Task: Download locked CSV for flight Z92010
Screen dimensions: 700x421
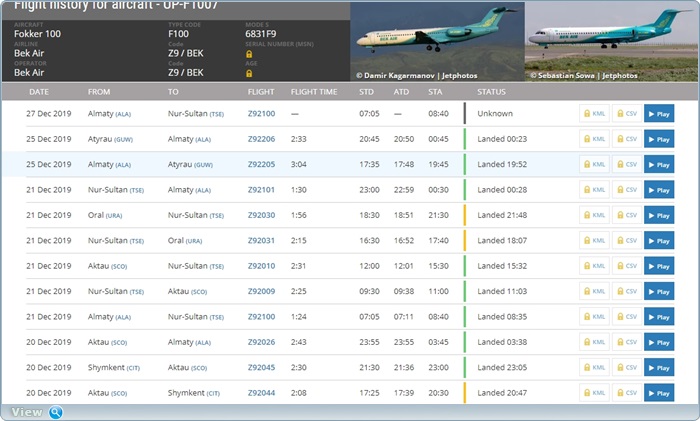Action: click(627, 266)
